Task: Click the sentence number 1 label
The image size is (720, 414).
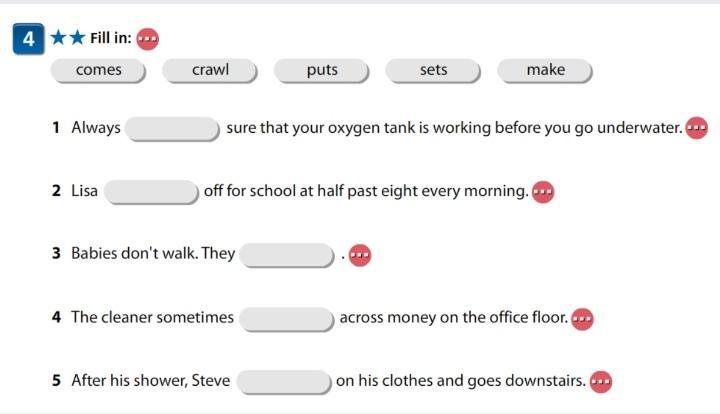Action: [x=57, y=128]
